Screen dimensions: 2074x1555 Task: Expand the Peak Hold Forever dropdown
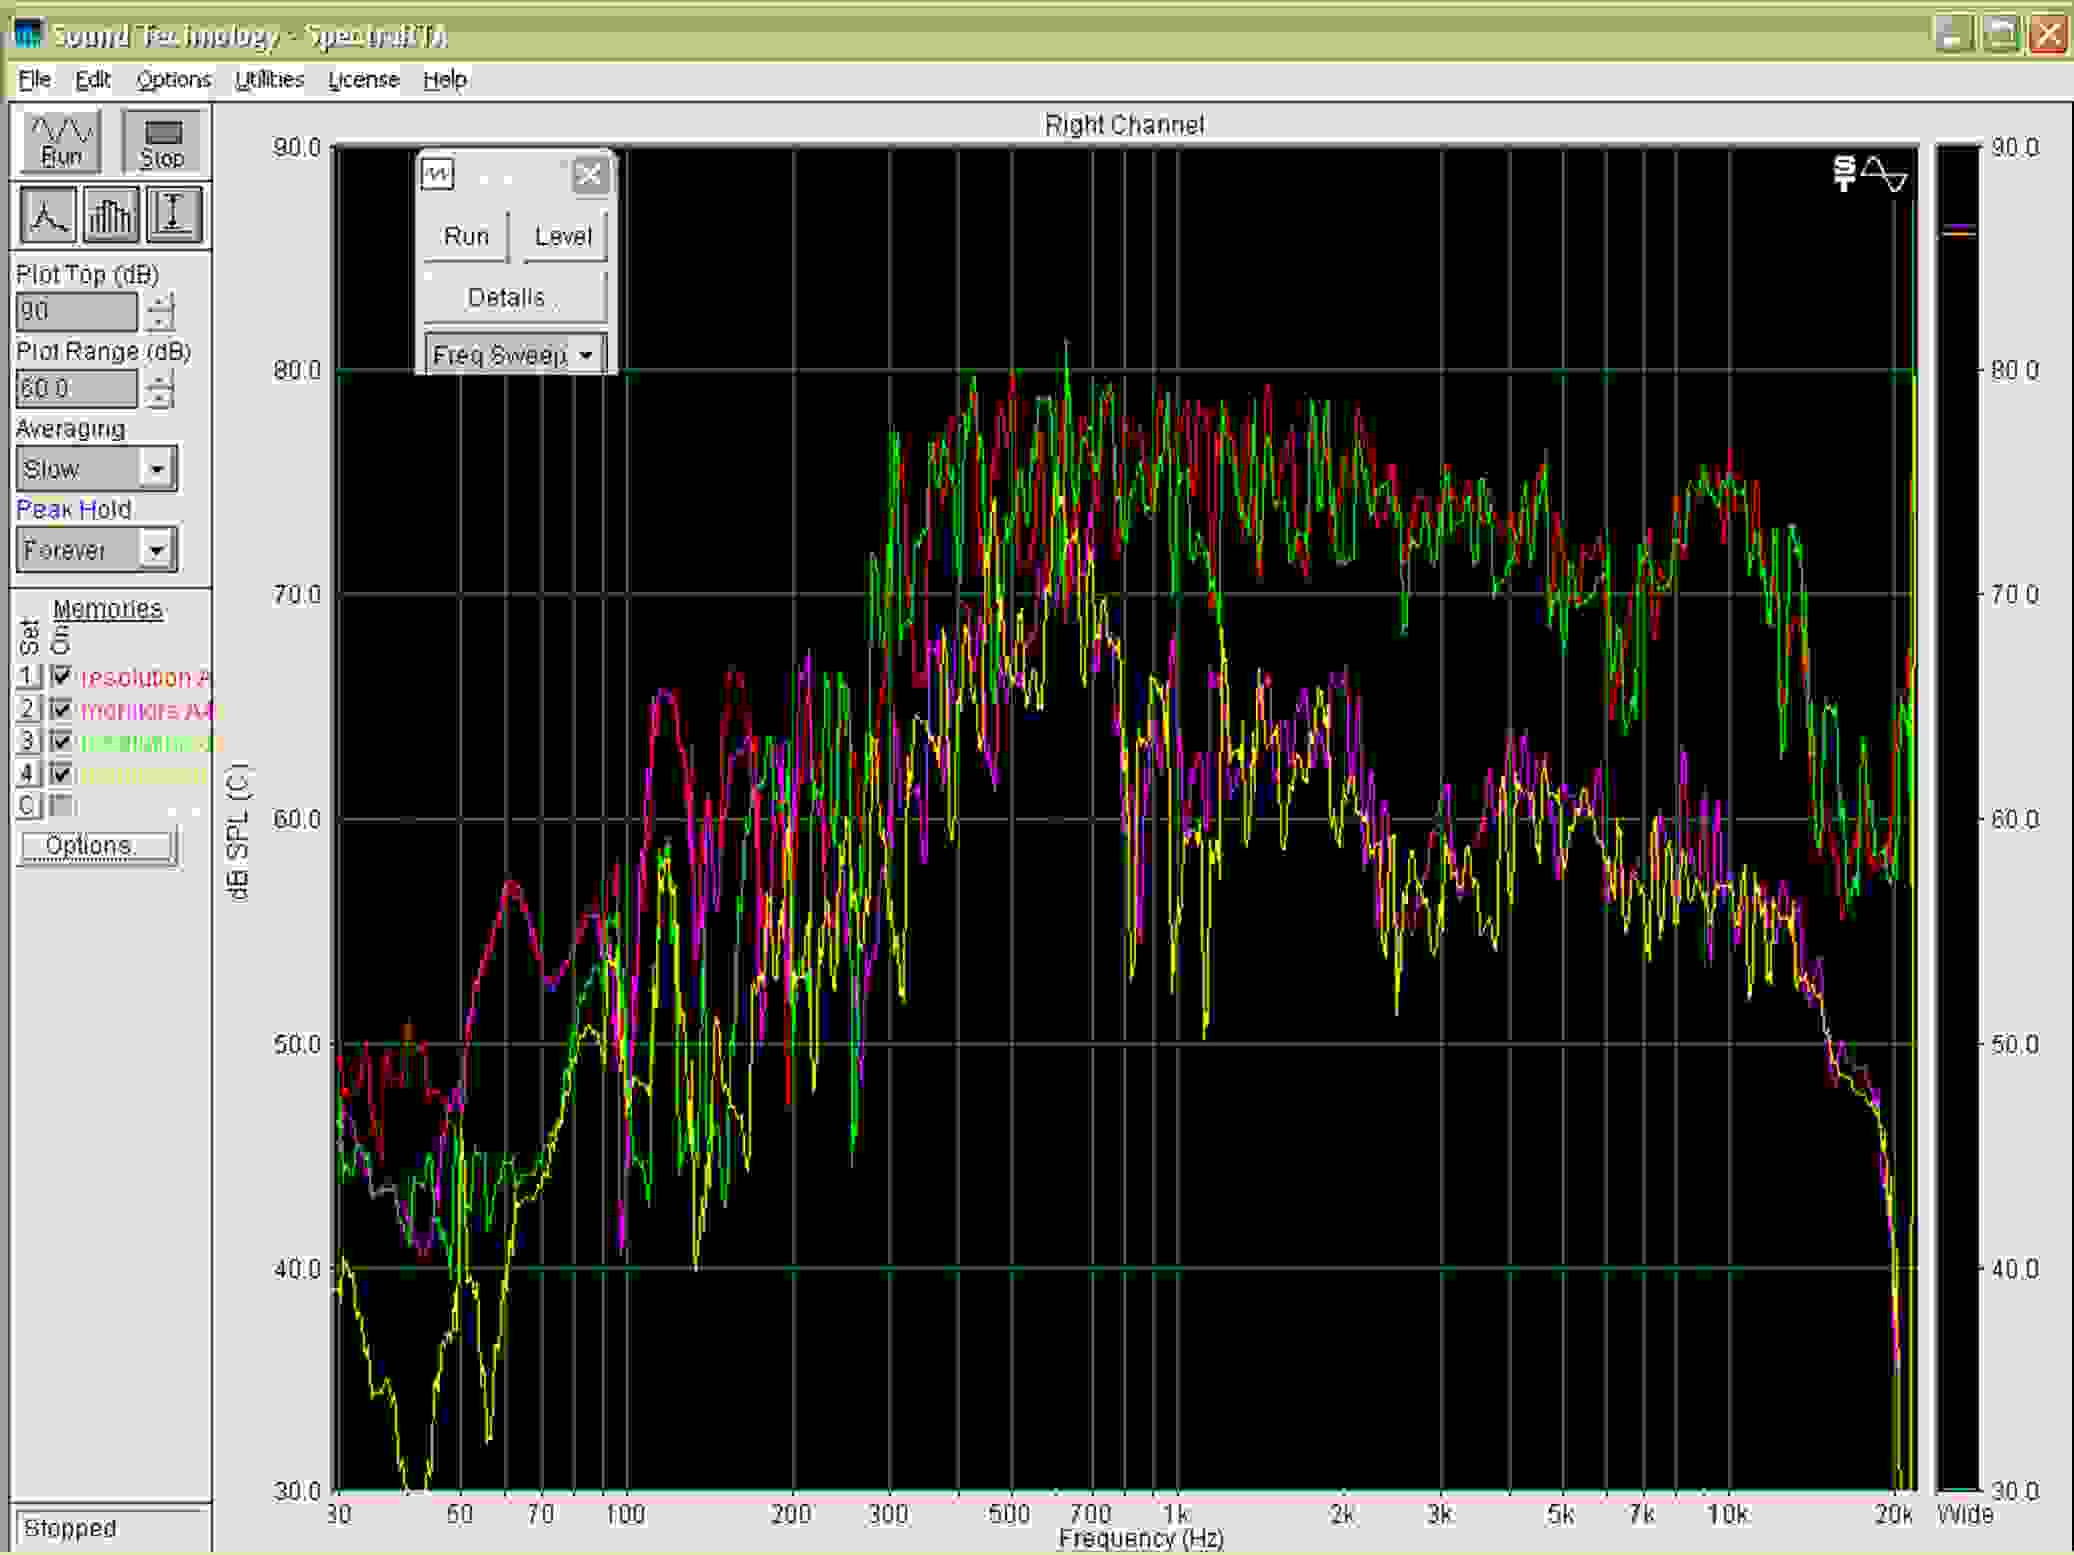157,549
